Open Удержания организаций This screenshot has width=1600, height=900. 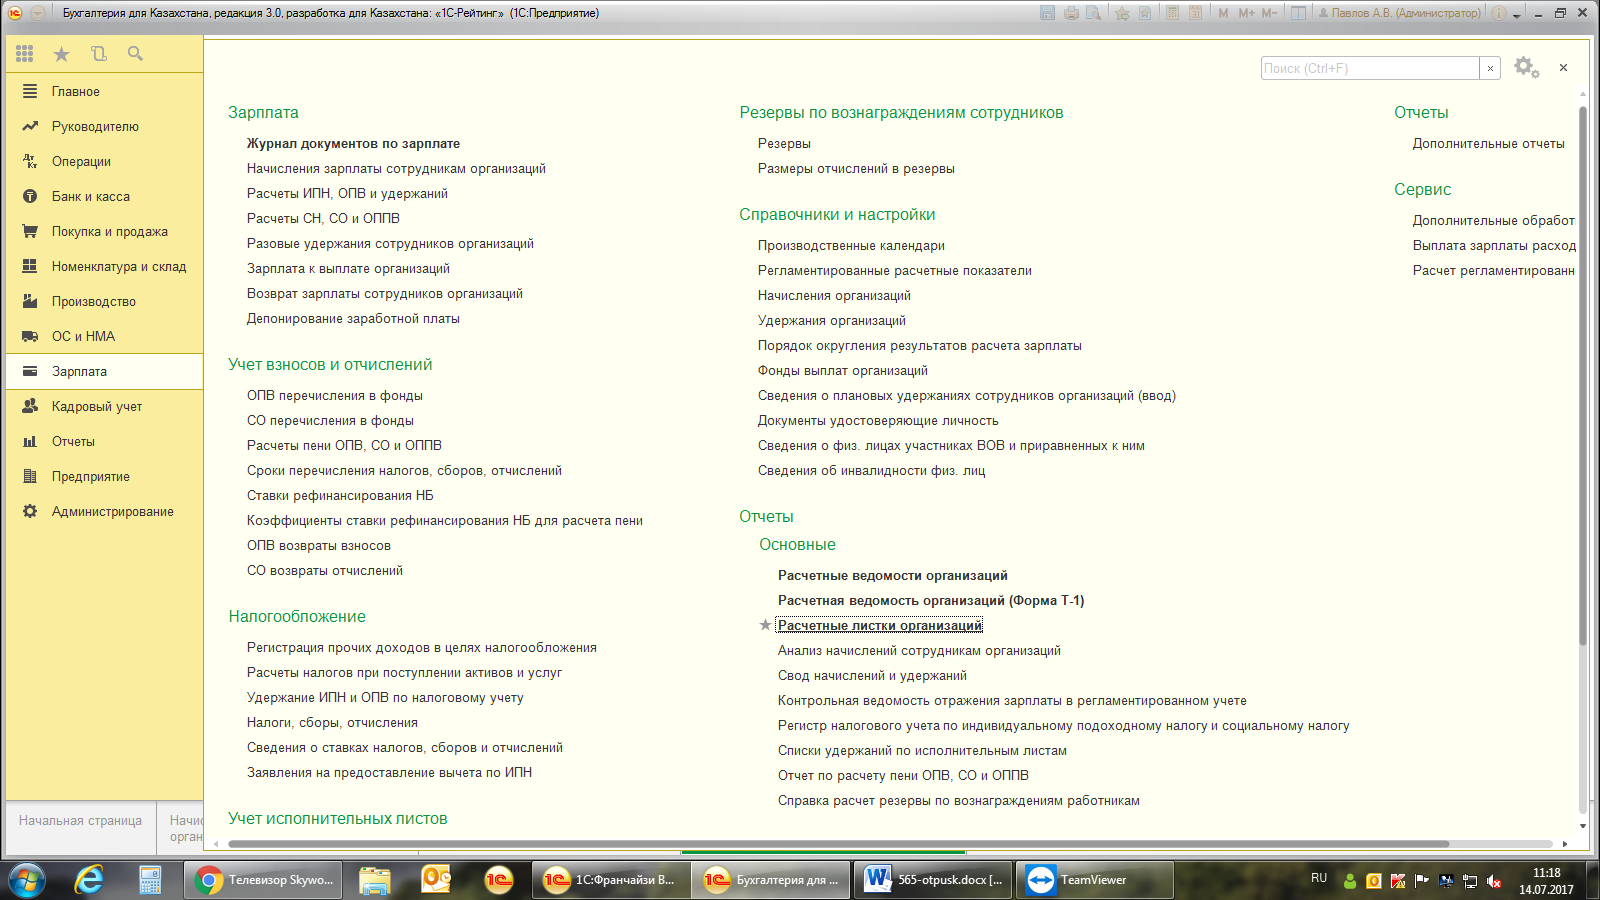[x=832, y=320]
